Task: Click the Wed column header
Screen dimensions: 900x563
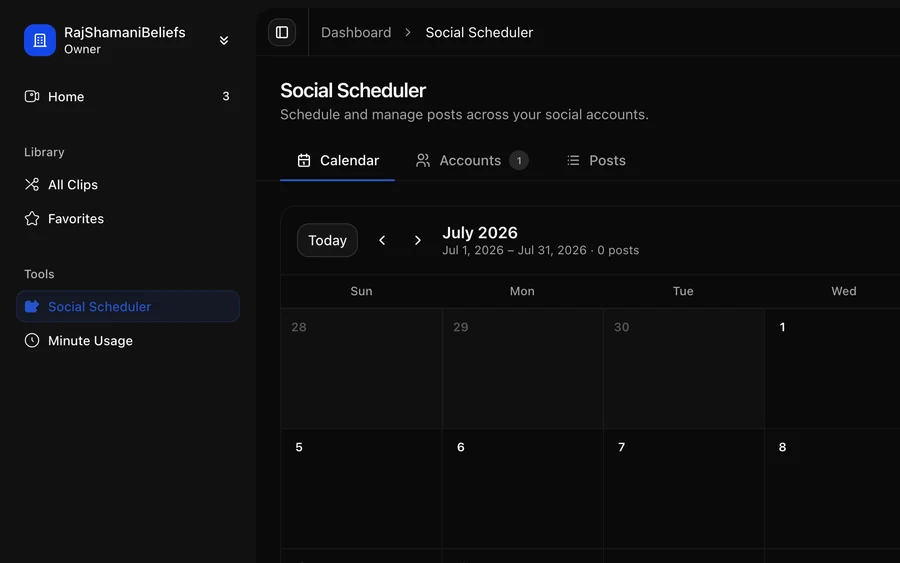Action: pyautogui.click(x=844, y=291)
